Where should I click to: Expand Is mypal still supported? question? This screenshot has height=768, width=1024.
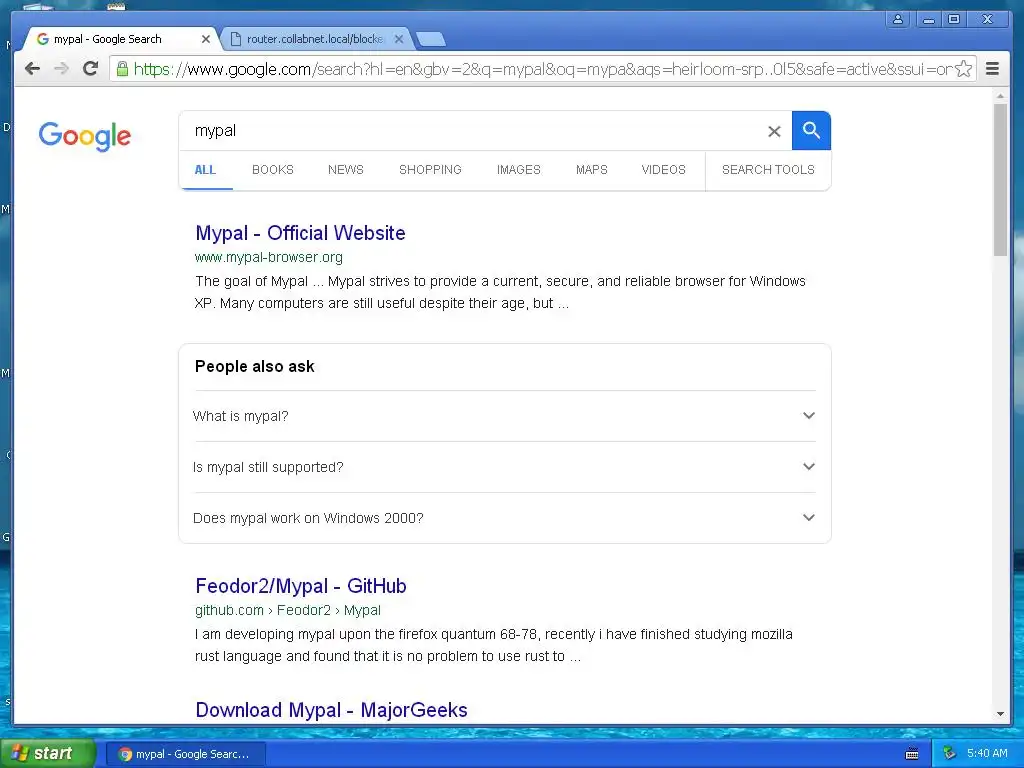(504, 467)
